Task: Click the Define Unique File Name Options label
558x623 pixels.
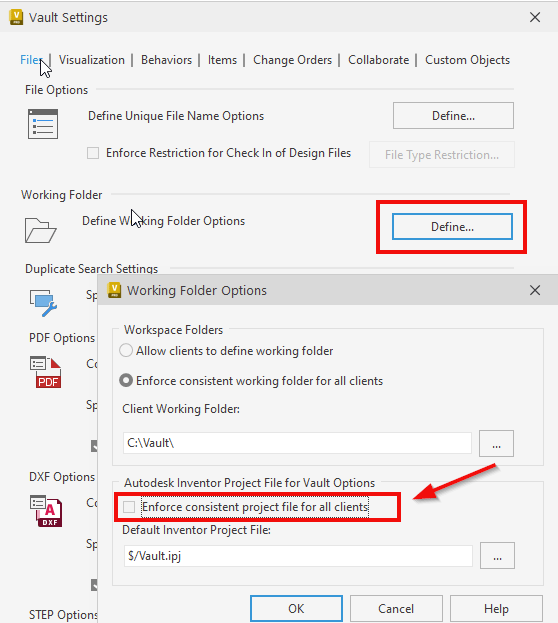Action: point(176,116)
